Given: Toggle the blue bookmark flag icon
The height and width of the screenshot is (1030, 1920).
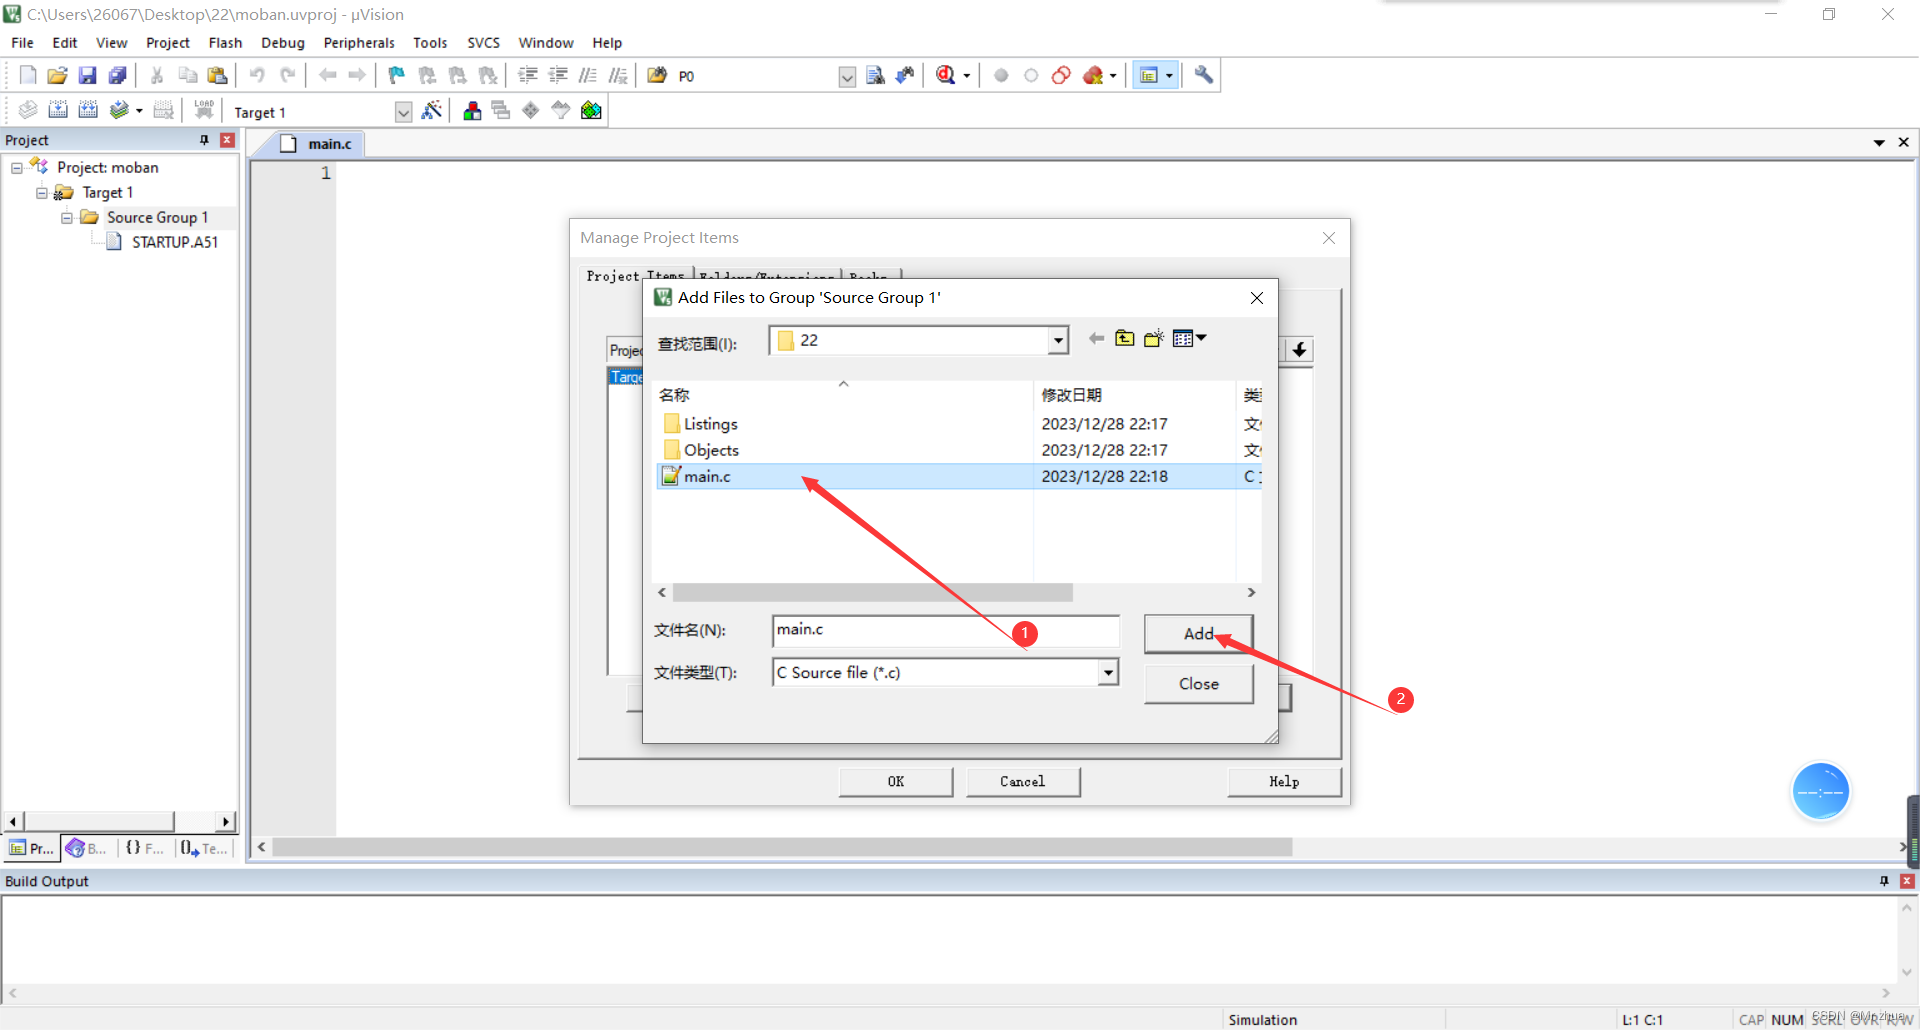Looking at the screenshot, I should [x=397, y=75].
